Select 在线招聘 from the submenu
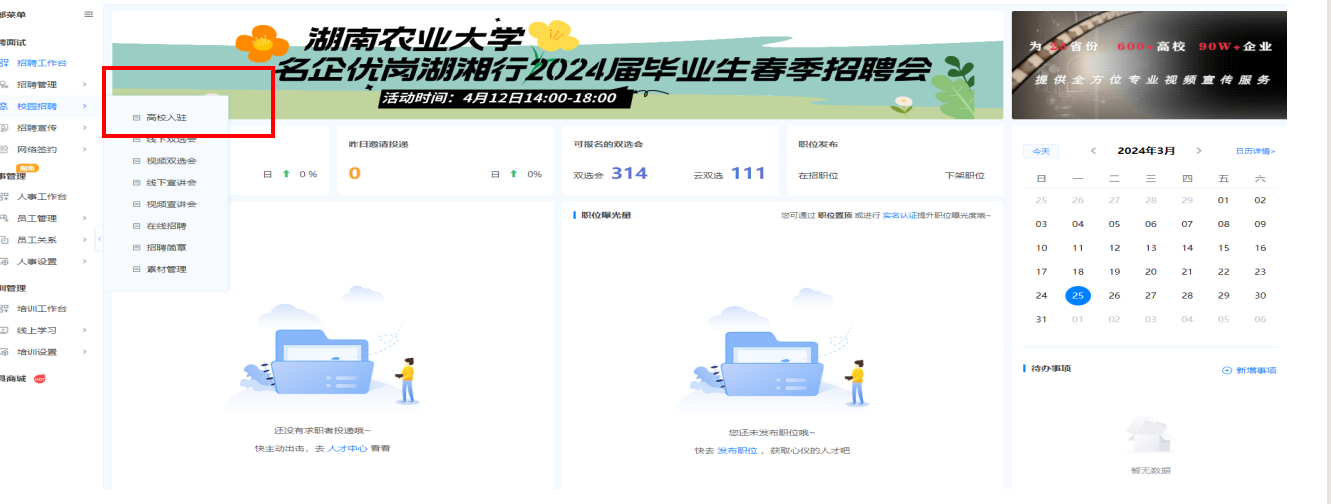The width and height of the screenshot is (1331, 504). pos(166,226)
